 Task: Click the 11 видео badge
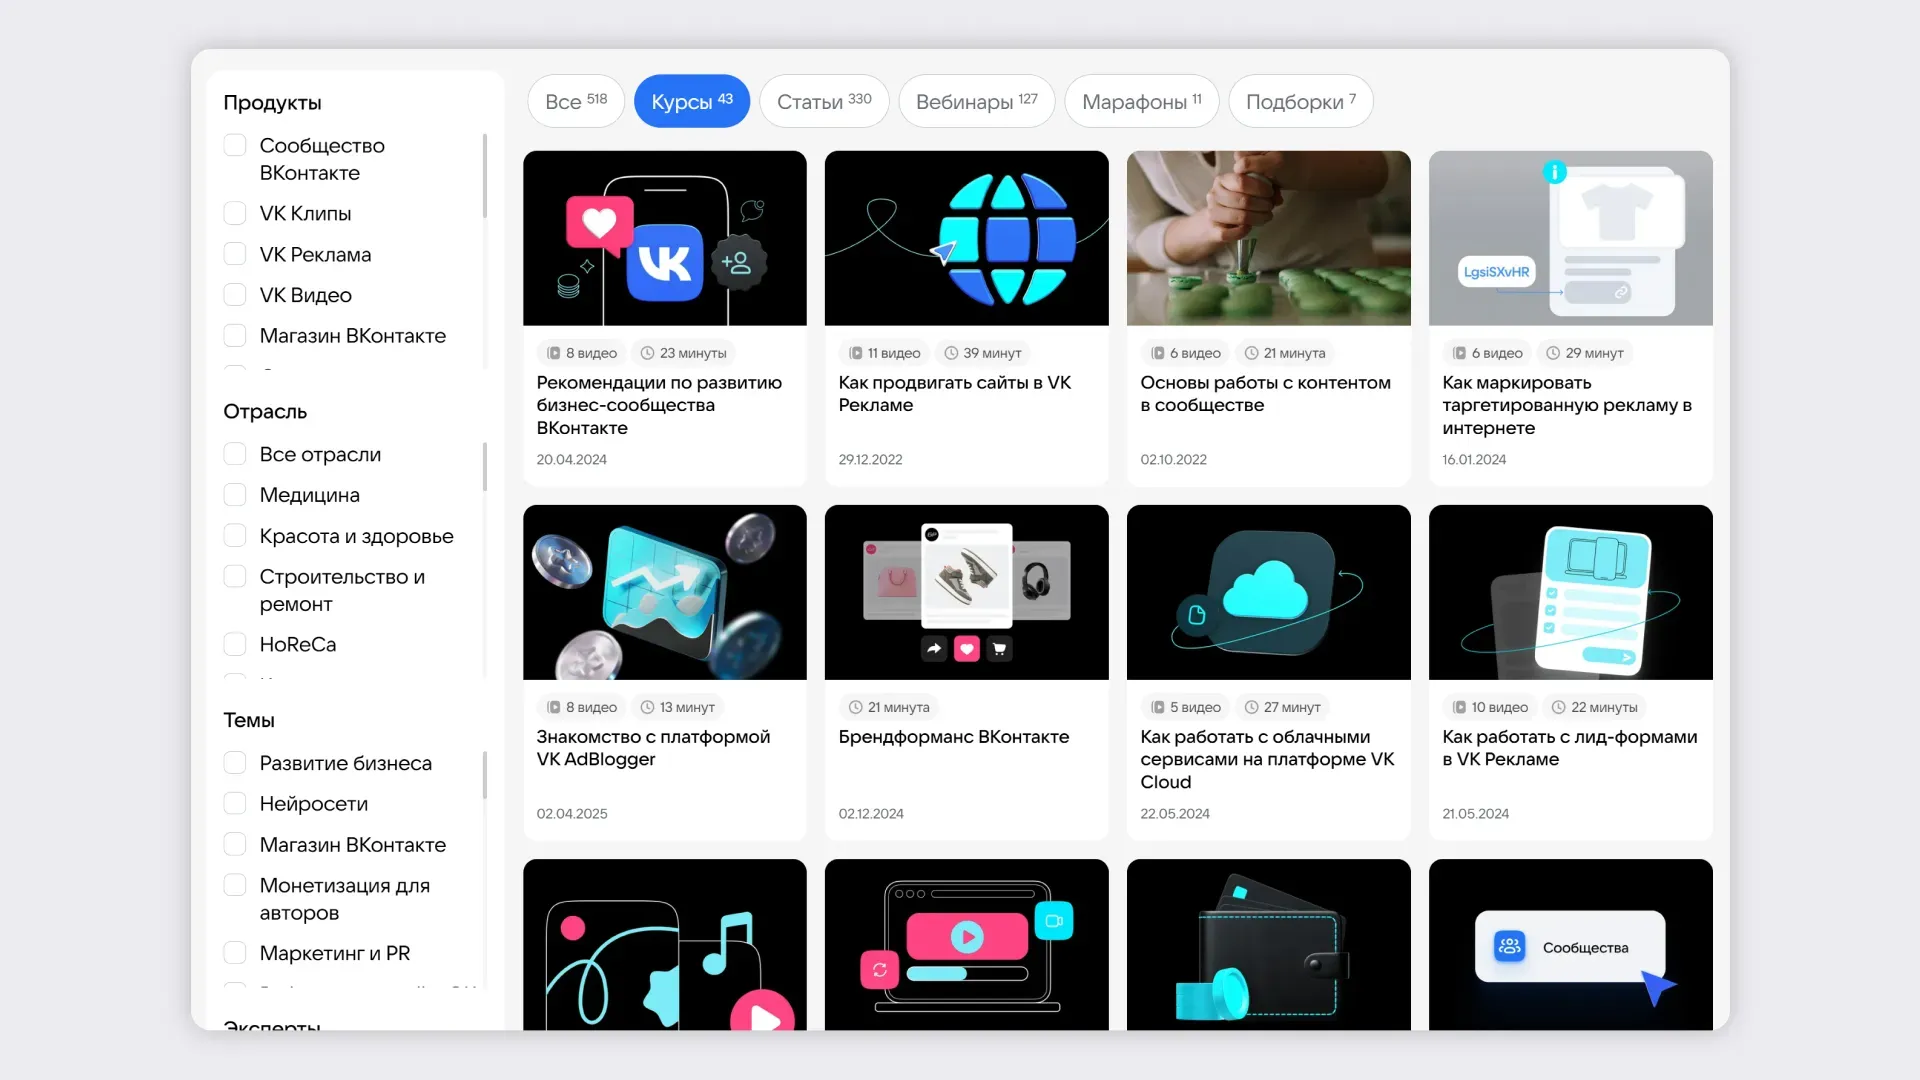884,353
